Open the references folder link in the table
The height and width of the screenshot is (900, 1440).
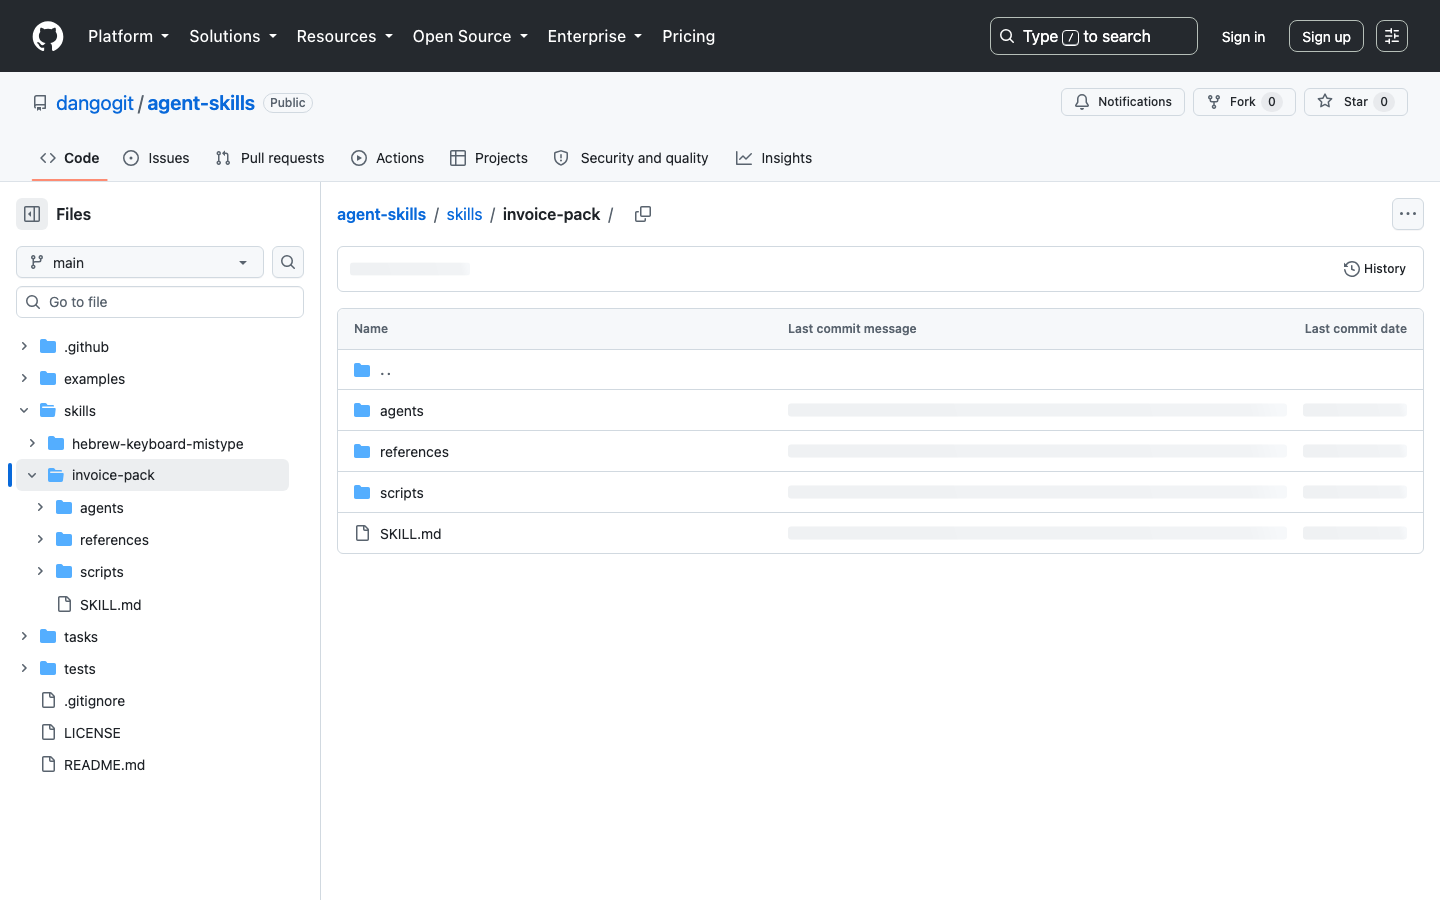[x=414, y=452]
